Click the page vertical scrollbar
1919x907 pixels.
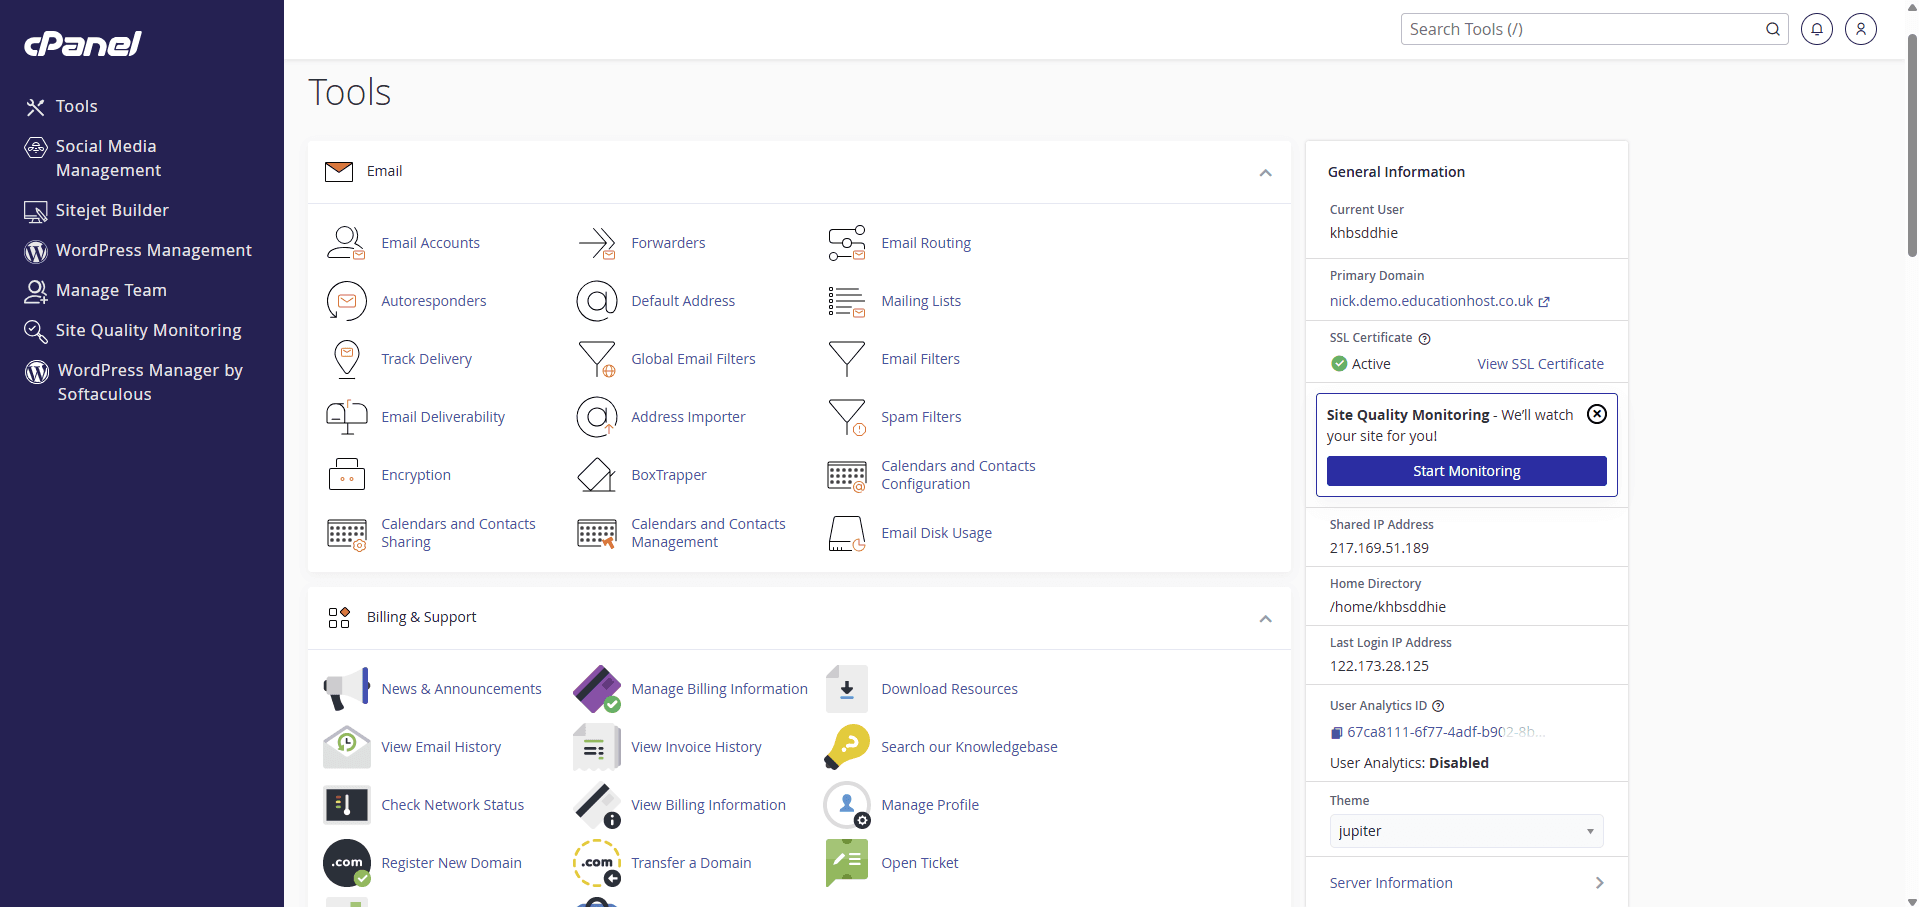click(1911, 146)
